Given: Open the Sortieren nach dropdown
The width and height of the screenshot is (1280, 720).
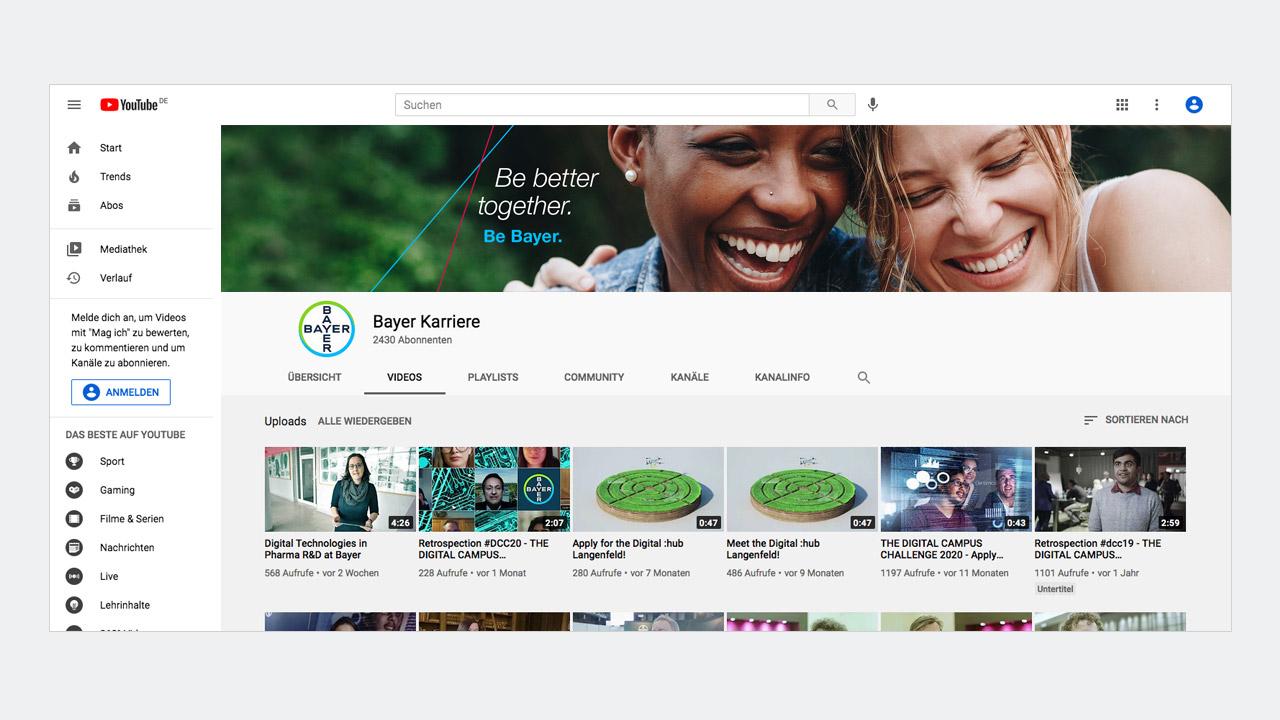Looking at the screenshot, I should tap(1136, 420).
